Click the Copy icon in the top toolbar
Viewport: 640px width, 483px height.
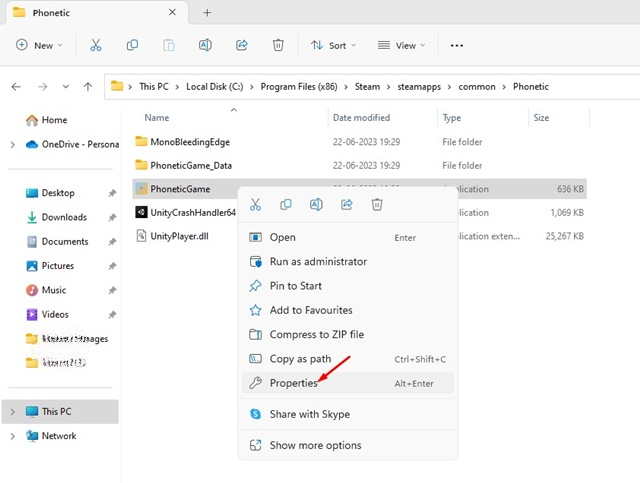point(132,45)
